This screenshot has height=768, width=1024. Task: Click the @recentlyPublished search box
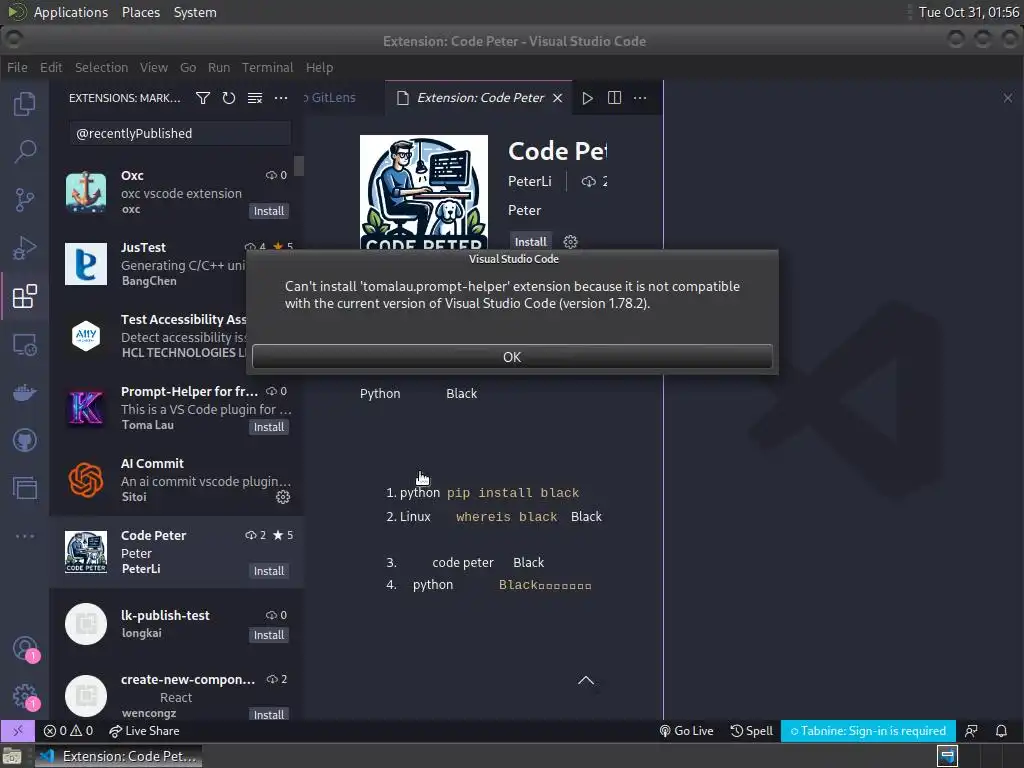tap(180, 133)
